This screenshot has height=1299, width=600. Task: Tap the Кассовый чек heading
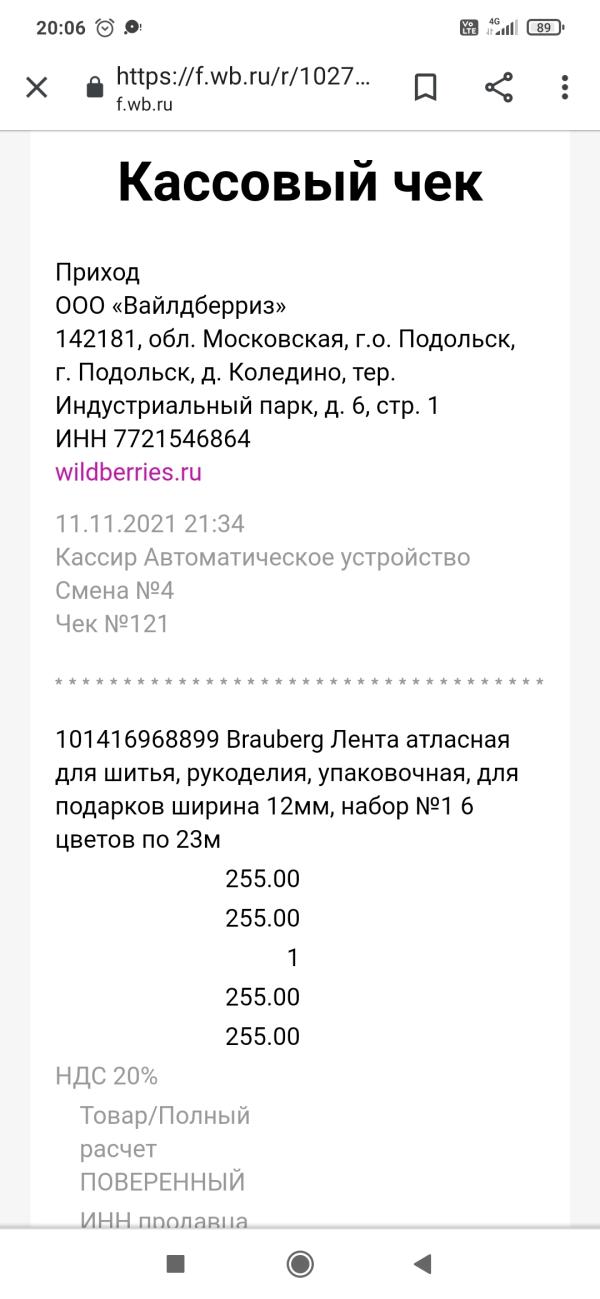click(300, 182)
